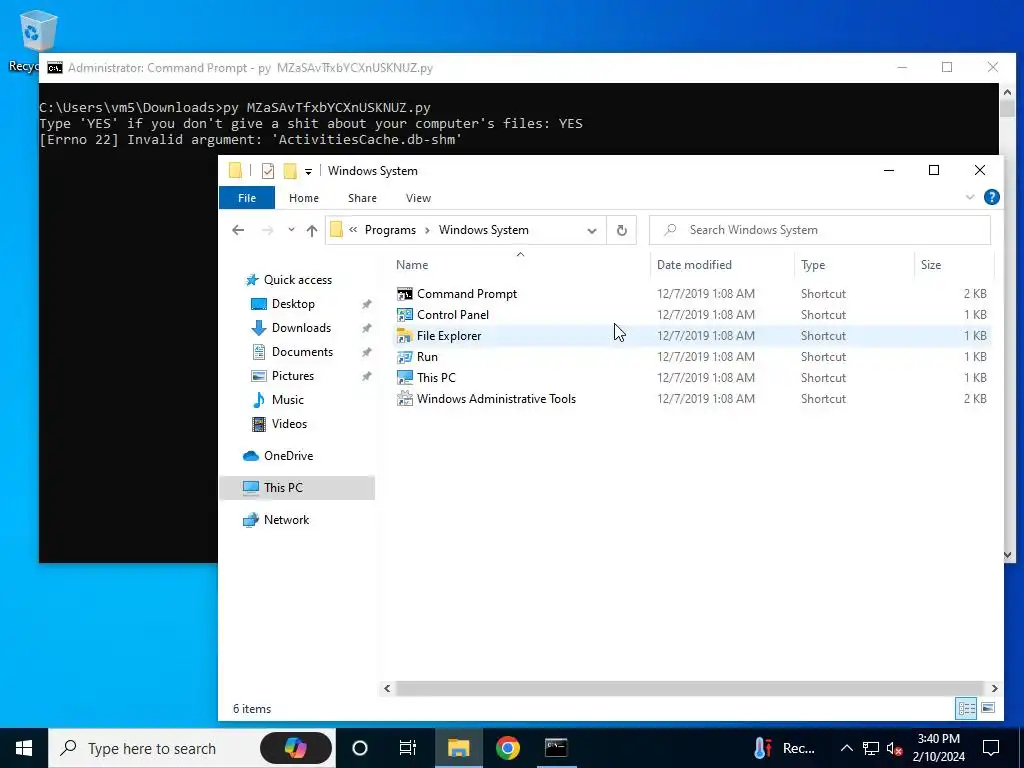Image resolution: width=1024 pixels, height=768 pixels.
Task: Click Programs in the address breadcrumb
Action: [x=390, y=230]
